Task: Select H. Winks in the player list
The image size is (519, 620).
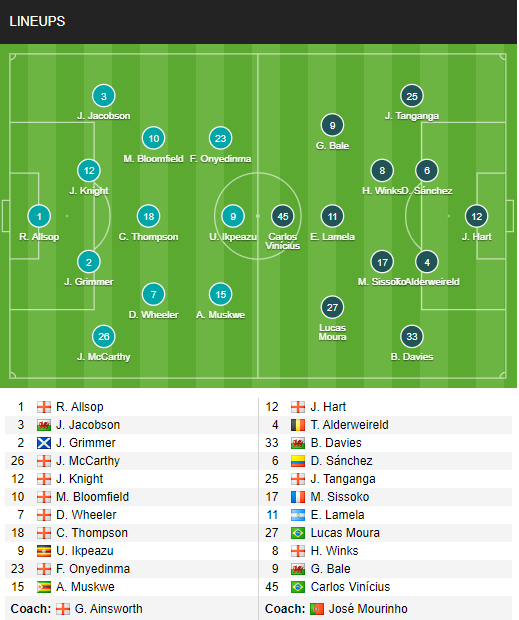Action: pyautogui.click(x=334, y=551)
